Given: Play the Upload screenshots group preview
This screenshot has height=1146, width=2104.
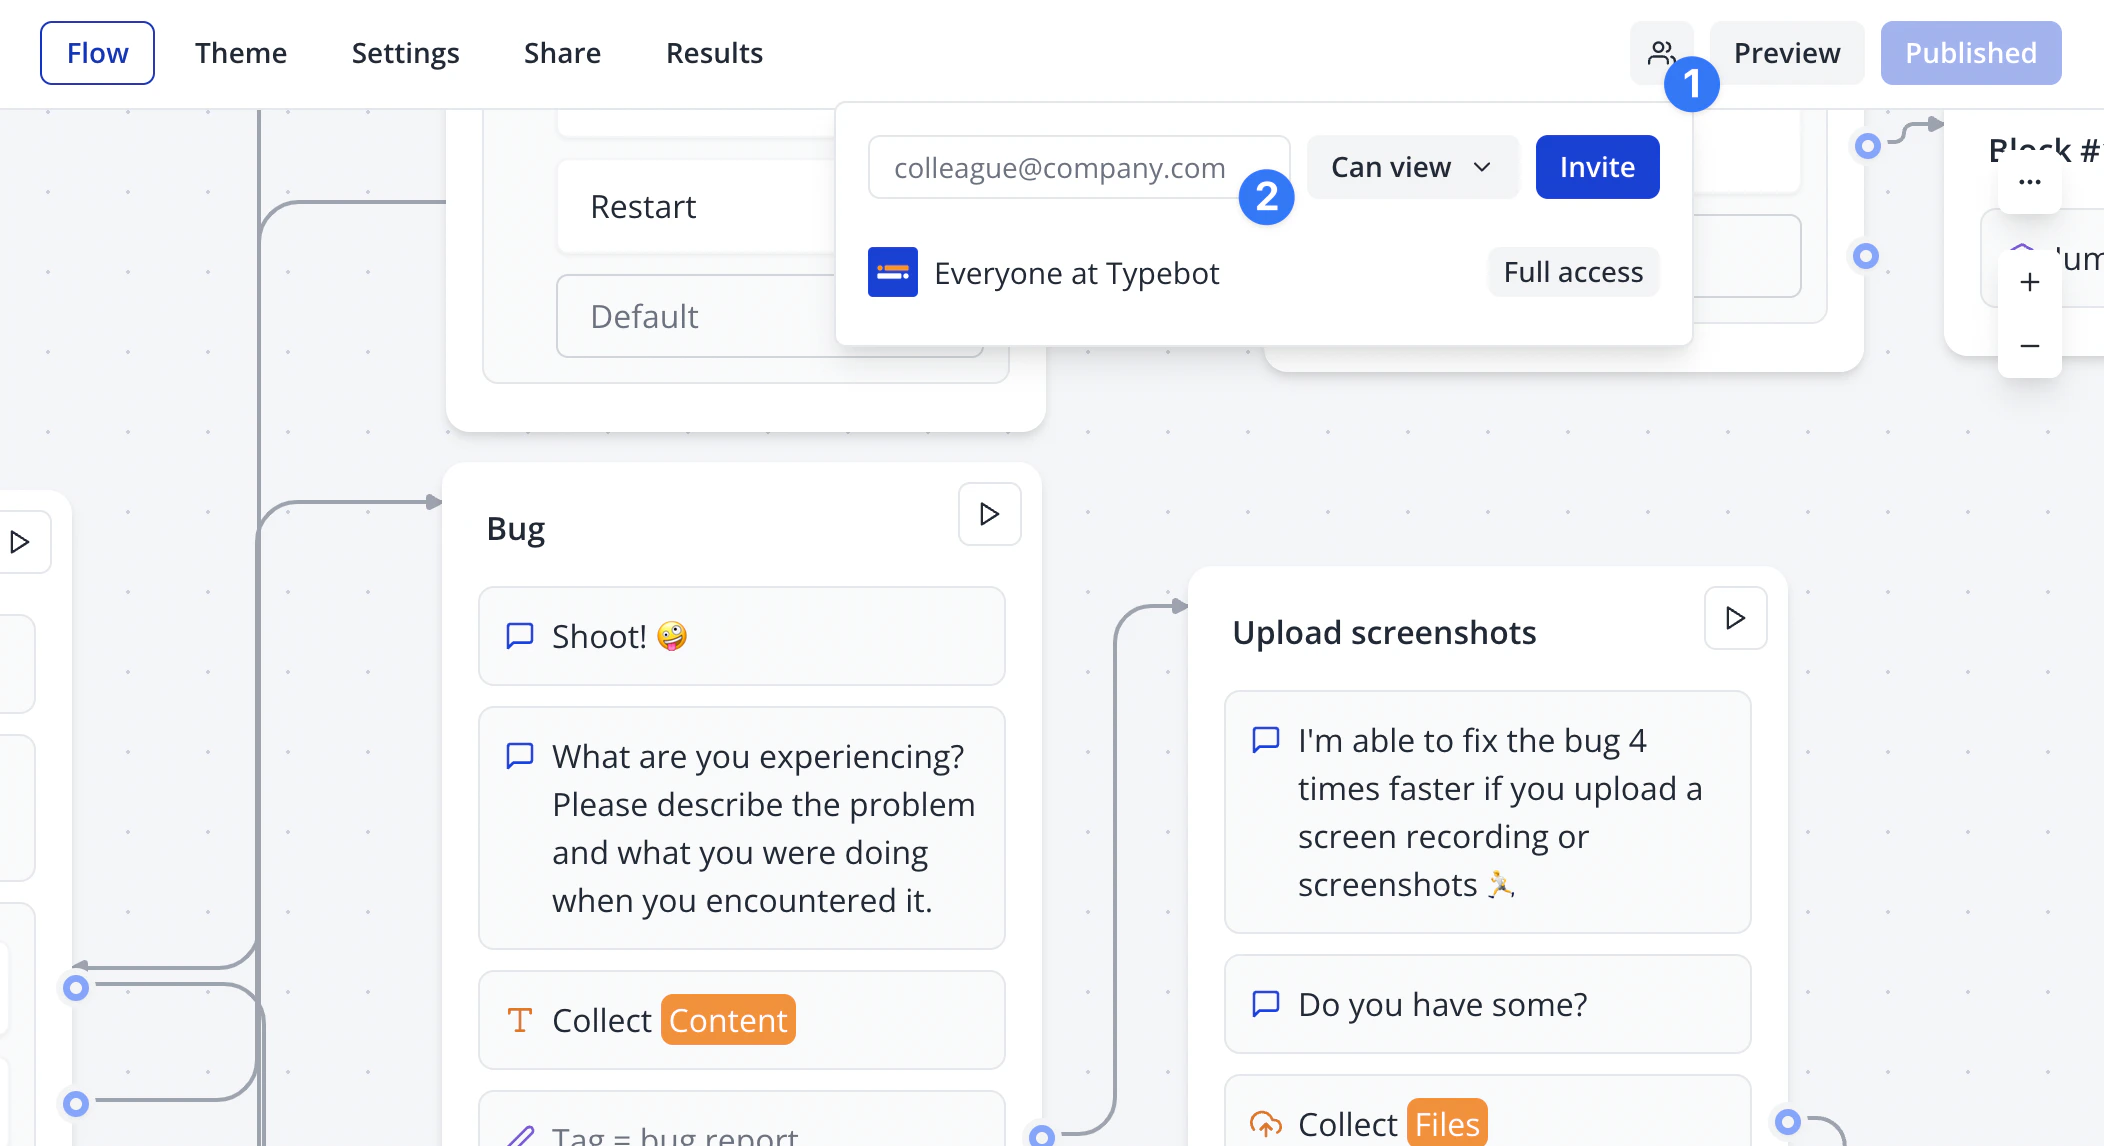Looking at the screenshot, I should [1735, 618].
